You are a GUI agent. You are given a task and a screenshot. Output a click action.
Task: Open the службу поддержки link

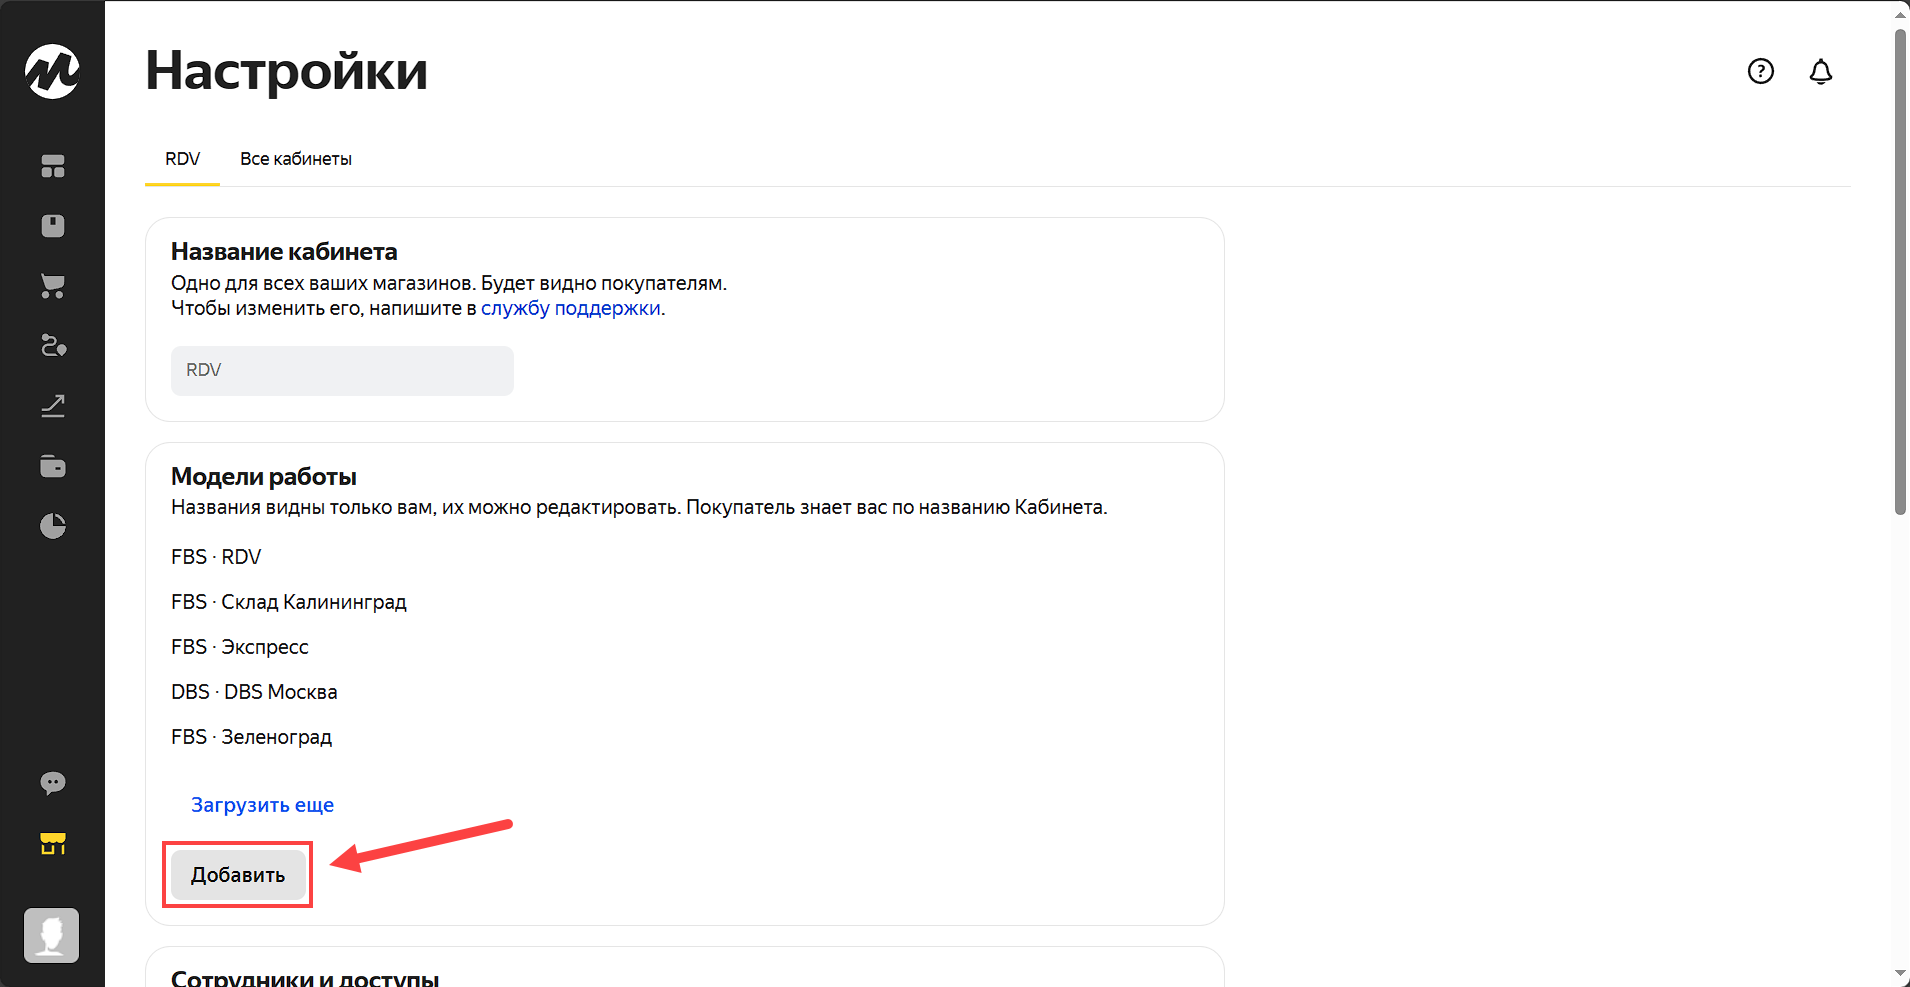[x=571, y=308]
